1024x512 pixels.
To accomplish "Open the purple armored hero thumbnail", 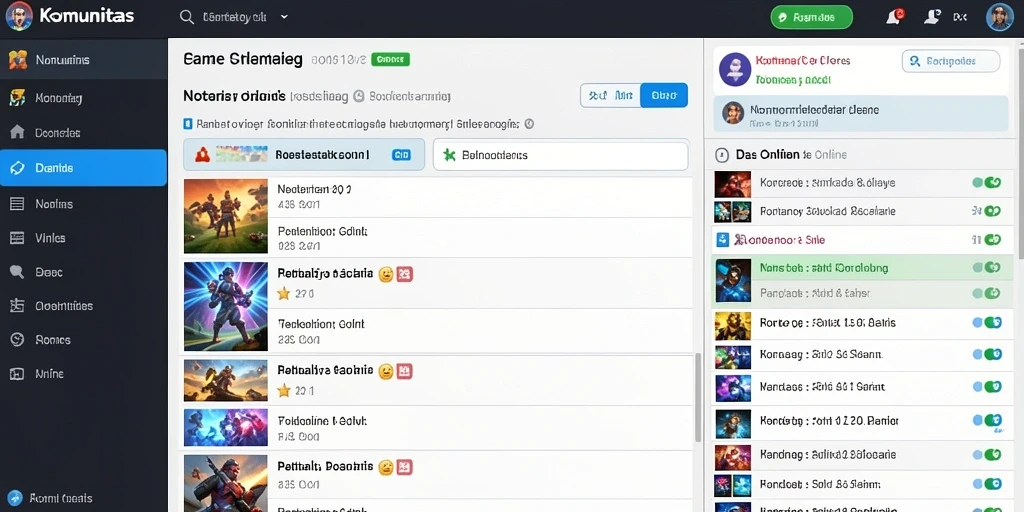I will tap(226, 306).
